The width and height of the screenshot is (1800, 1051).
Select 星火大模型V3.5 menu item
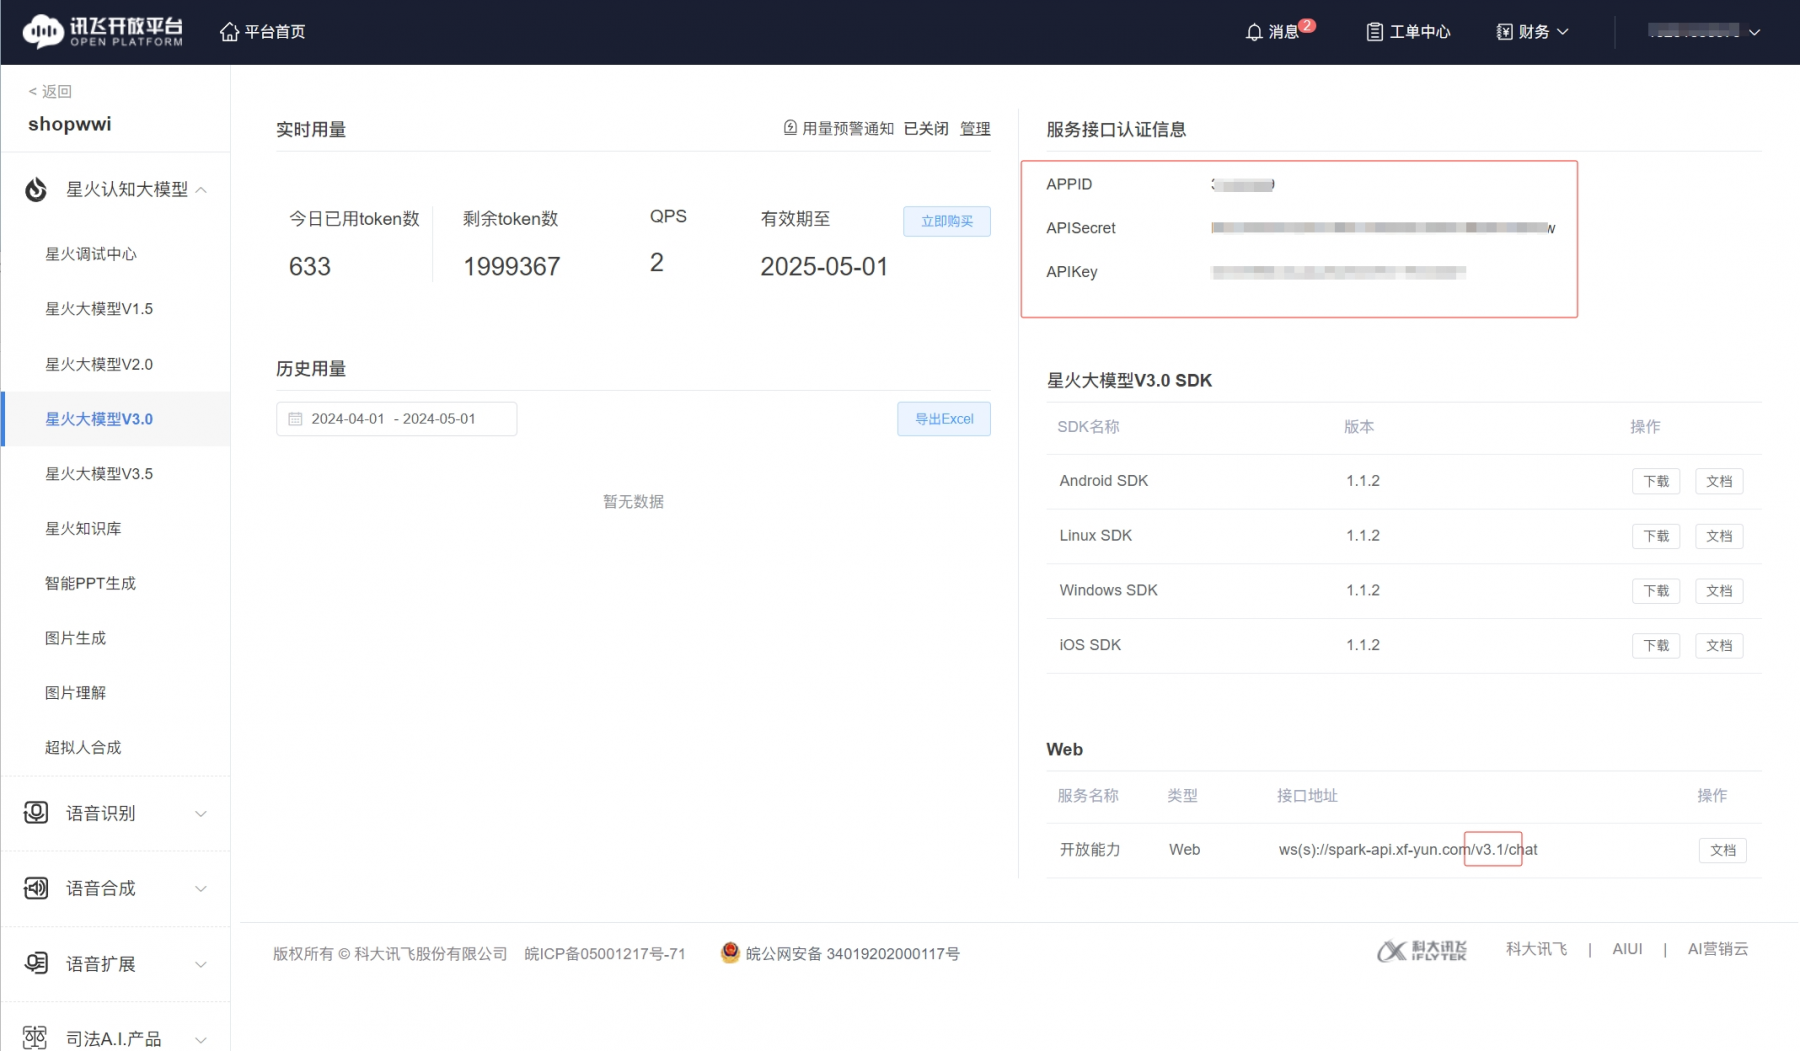pyautogui.click(x=99, y=474)
